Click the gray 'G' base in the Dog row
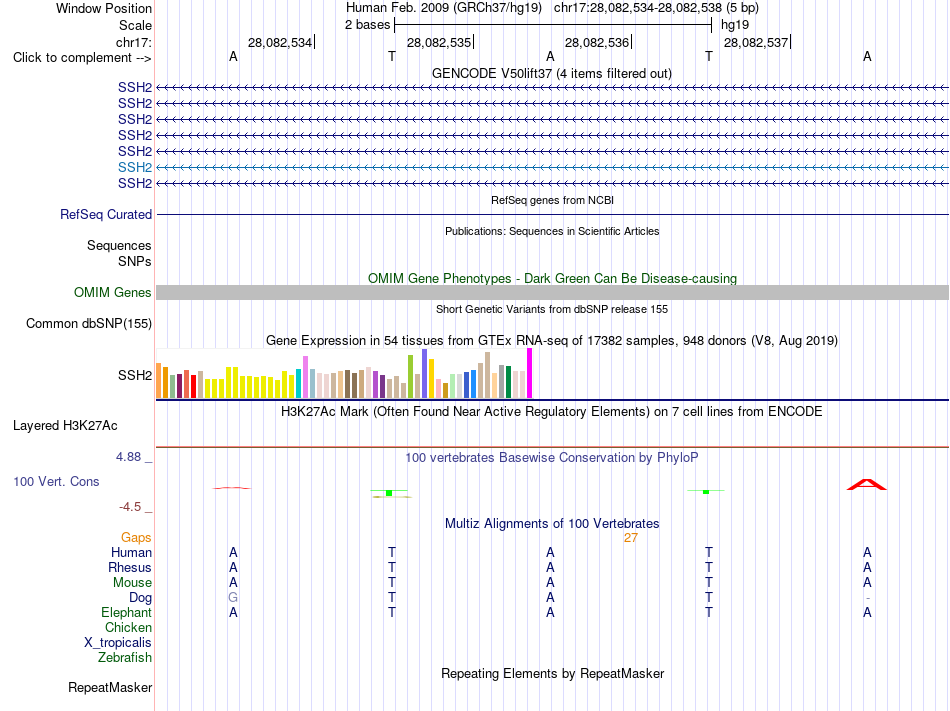 (233, 598)
